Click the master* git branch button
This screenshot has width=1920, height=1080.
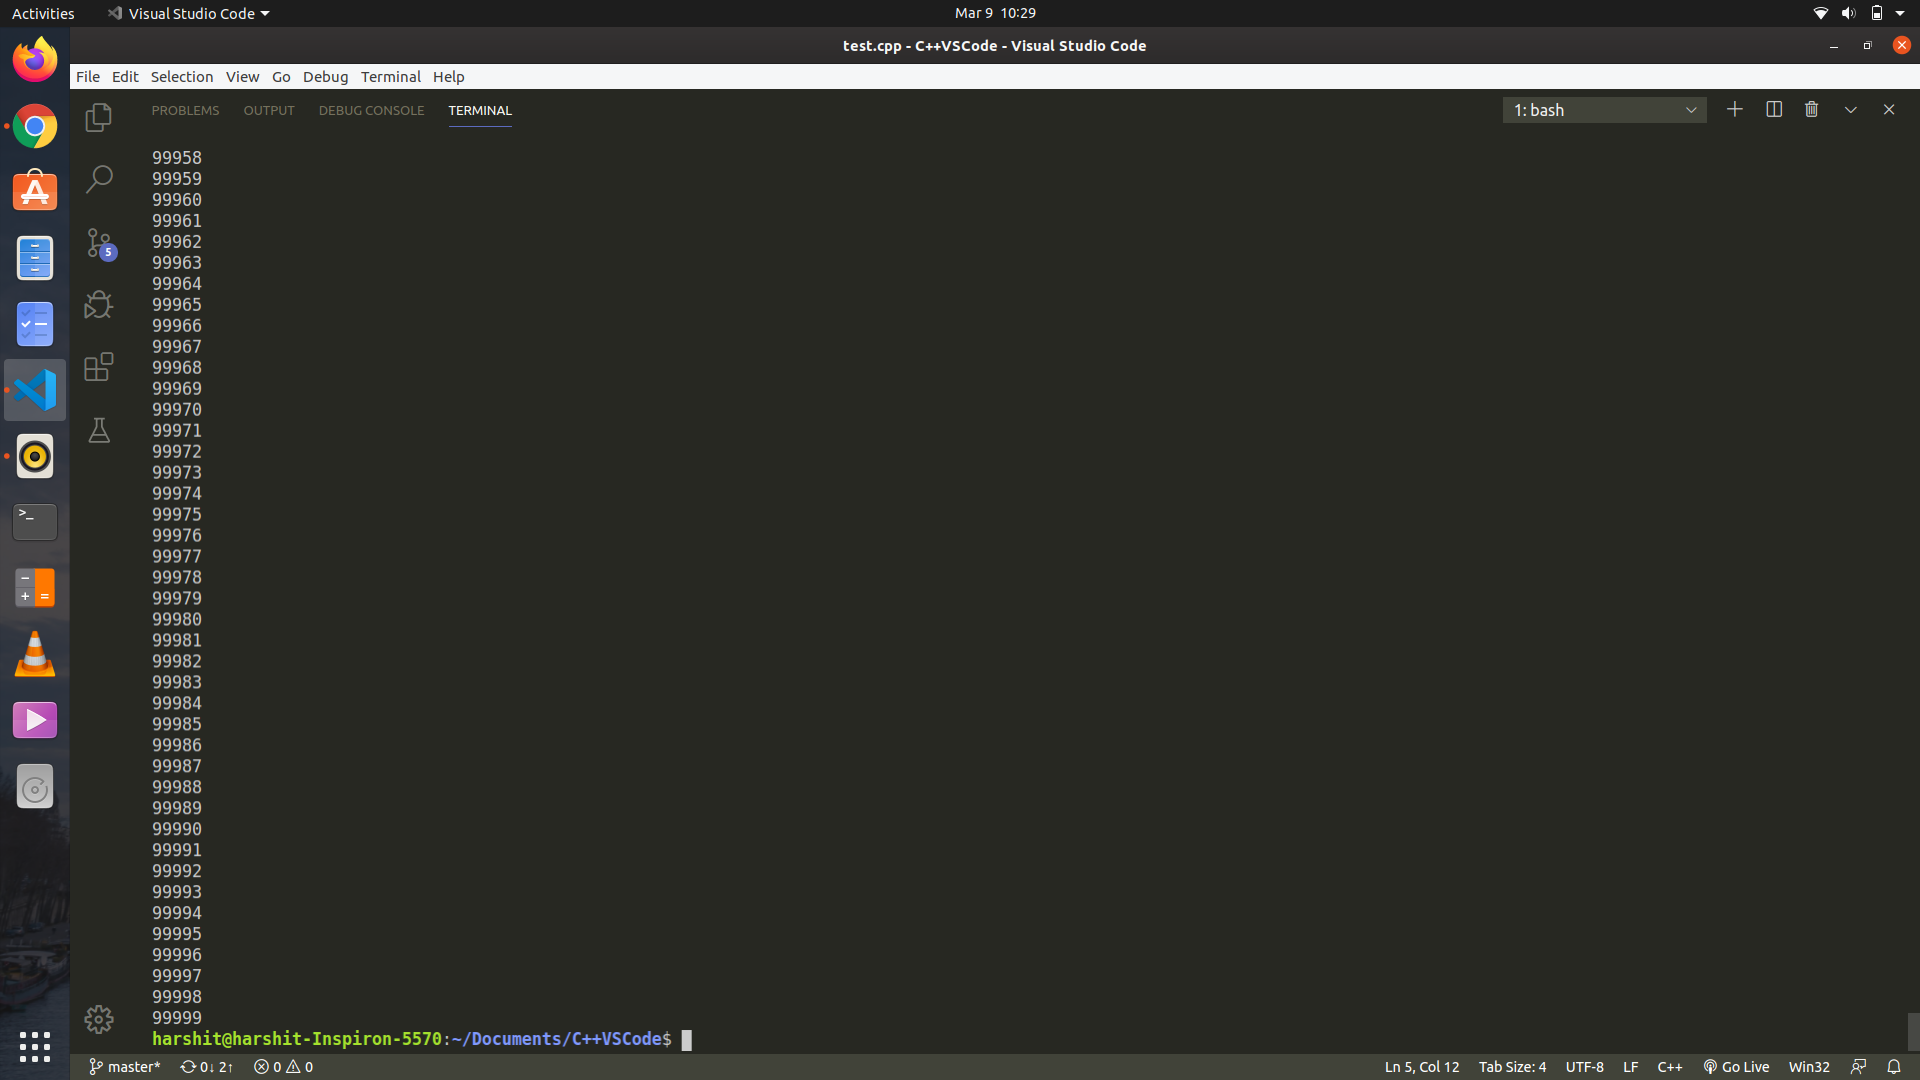[x=125, y=1067]
